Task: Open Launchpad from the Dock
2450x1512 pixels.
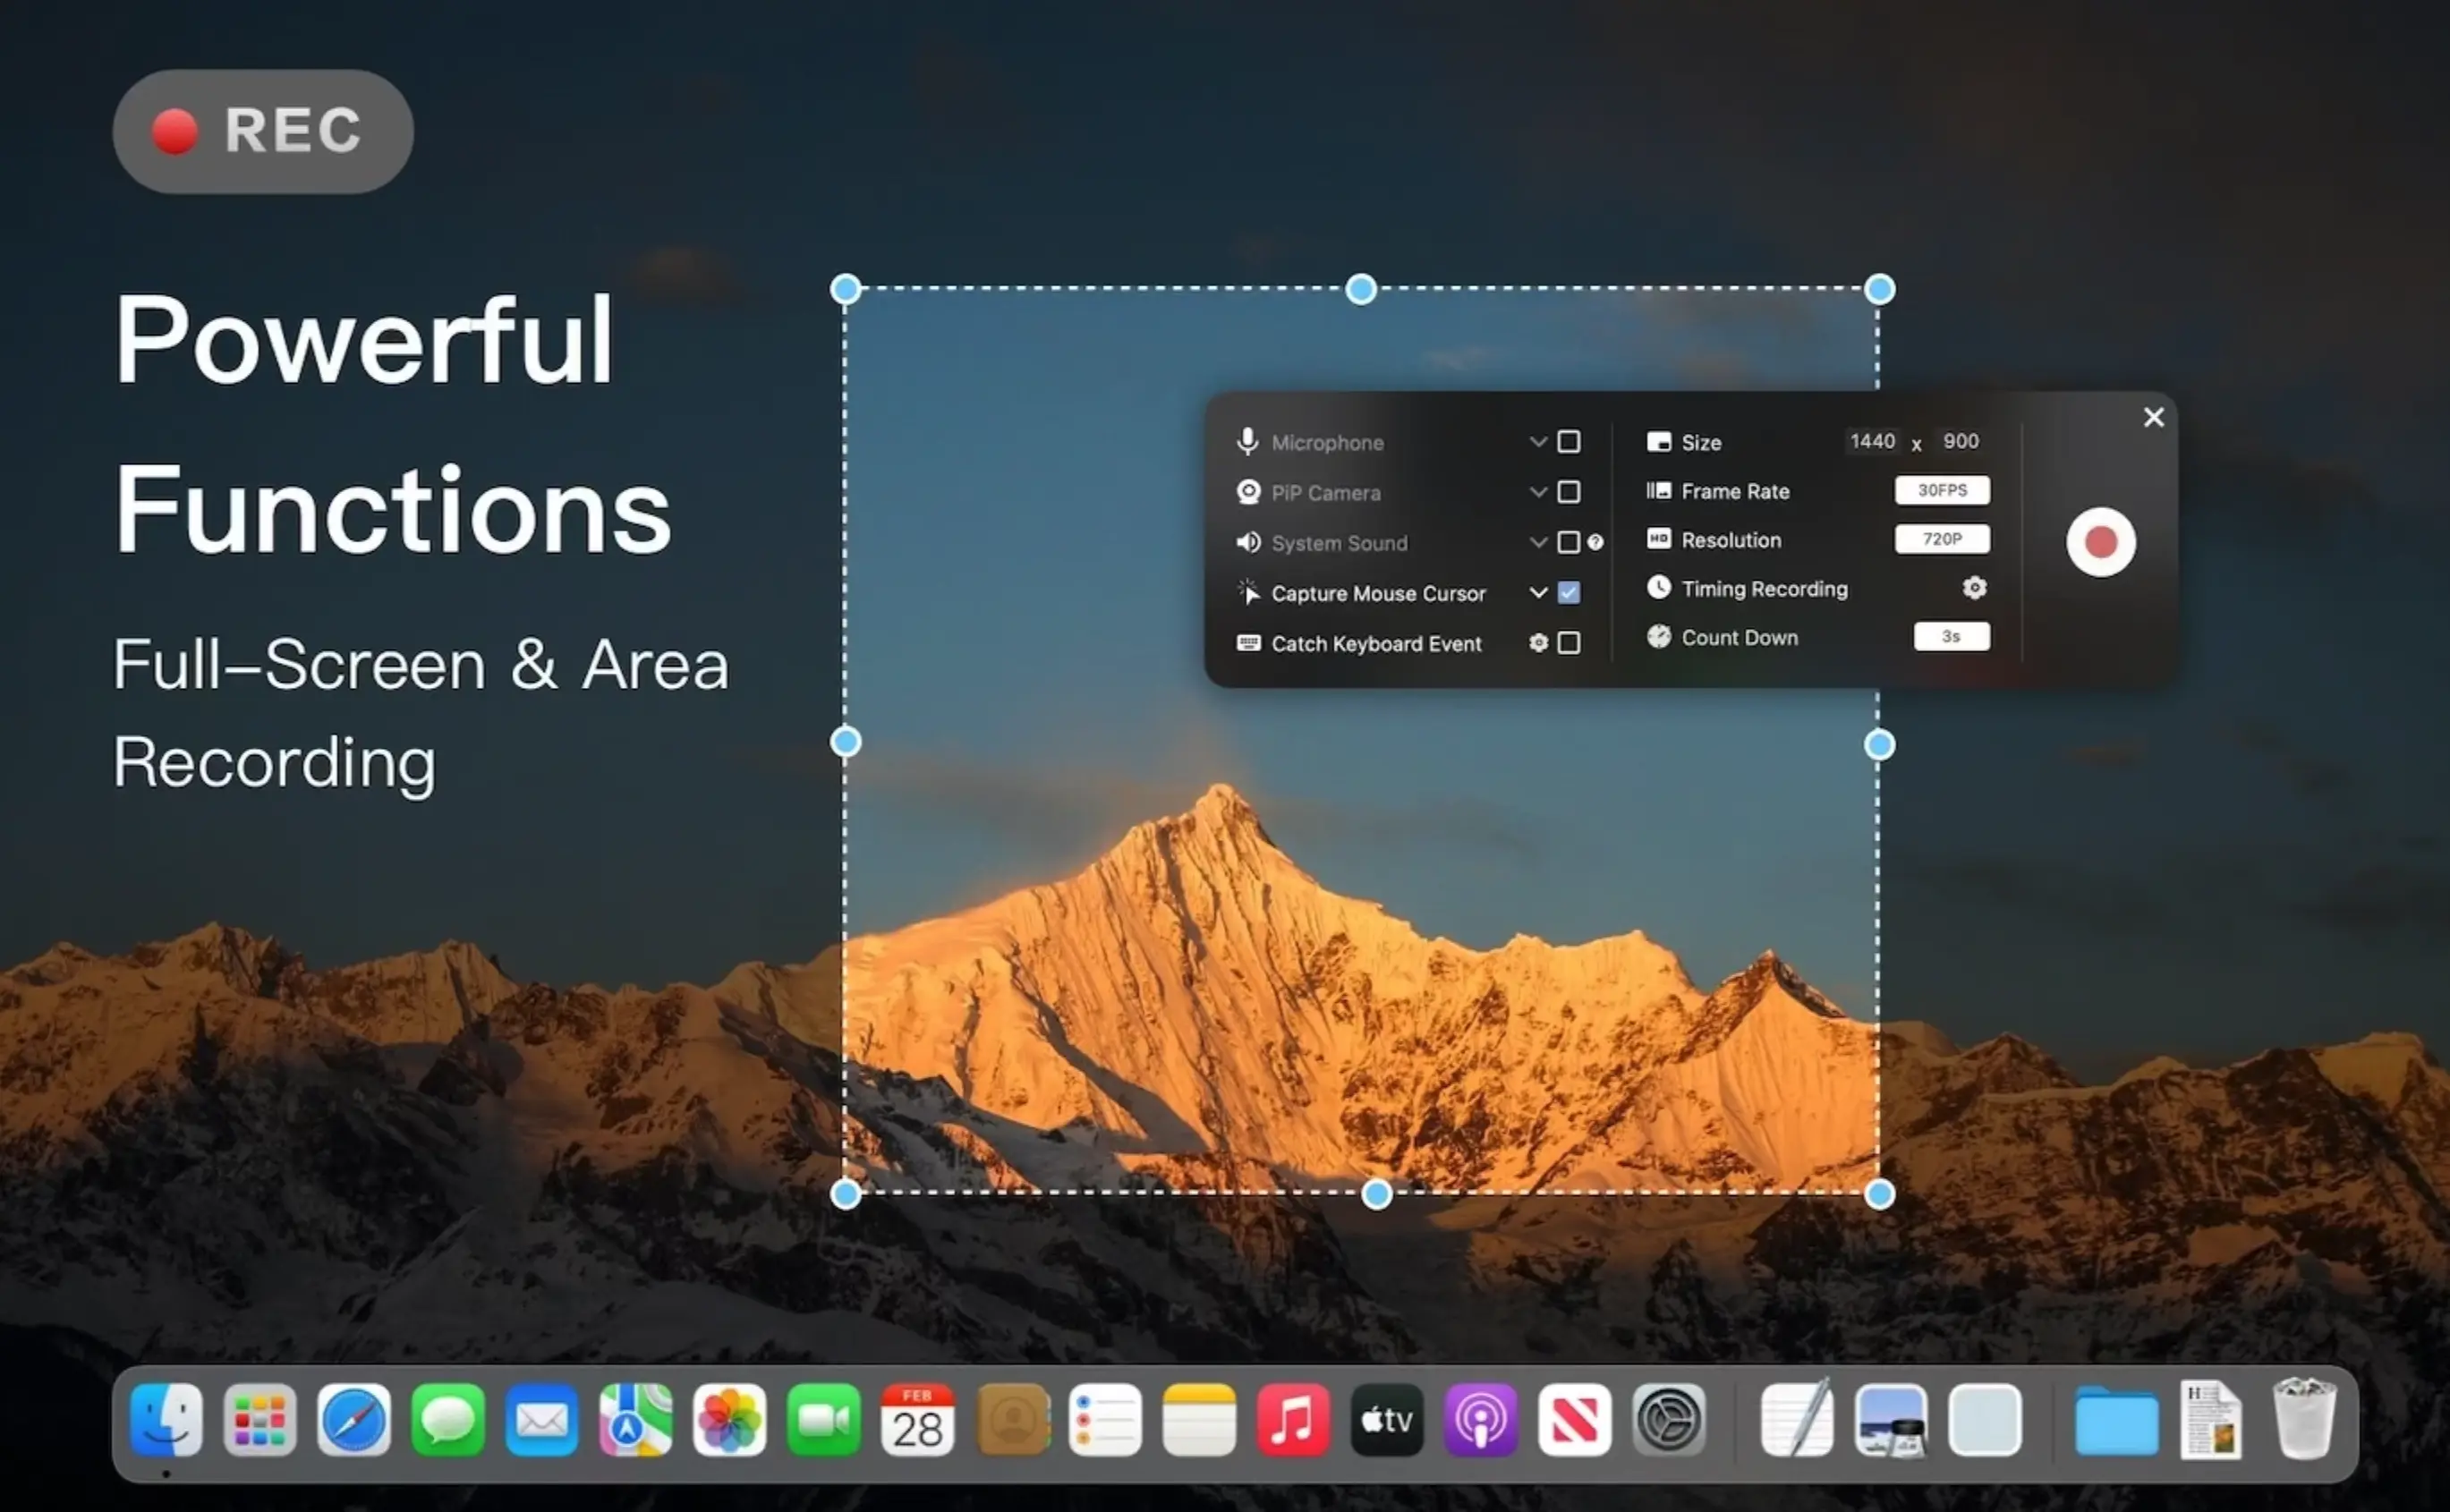Action: [260, 1420]
